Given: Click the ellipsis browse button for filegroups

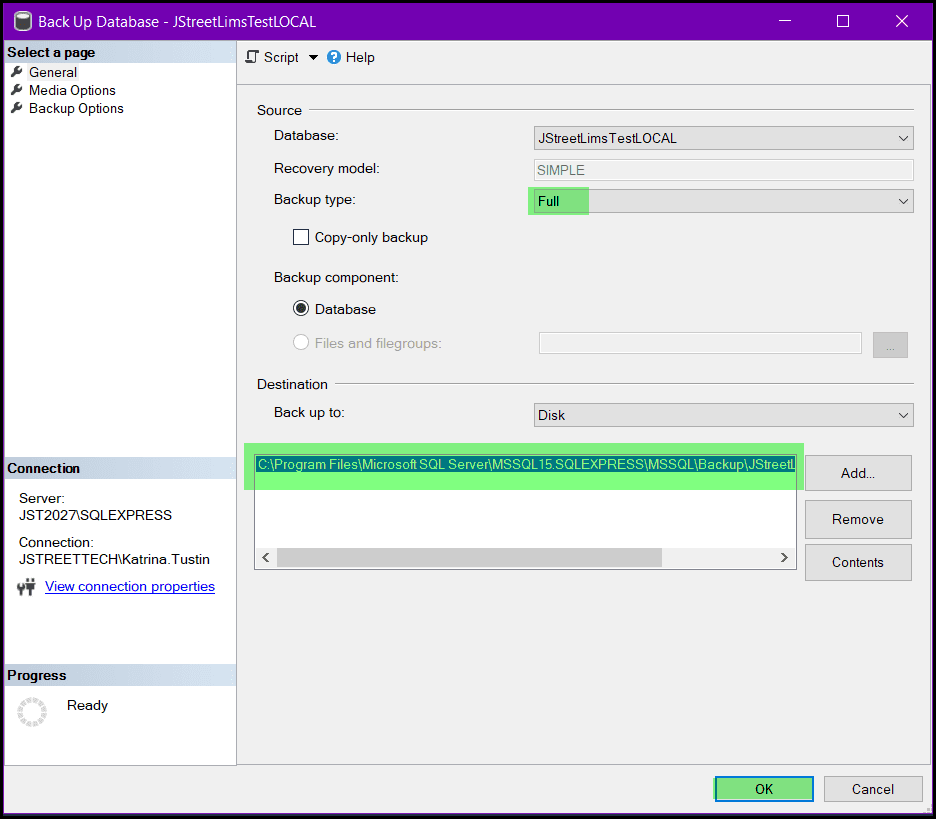Looking at the screenshot, I should click(x=890, y=345).
